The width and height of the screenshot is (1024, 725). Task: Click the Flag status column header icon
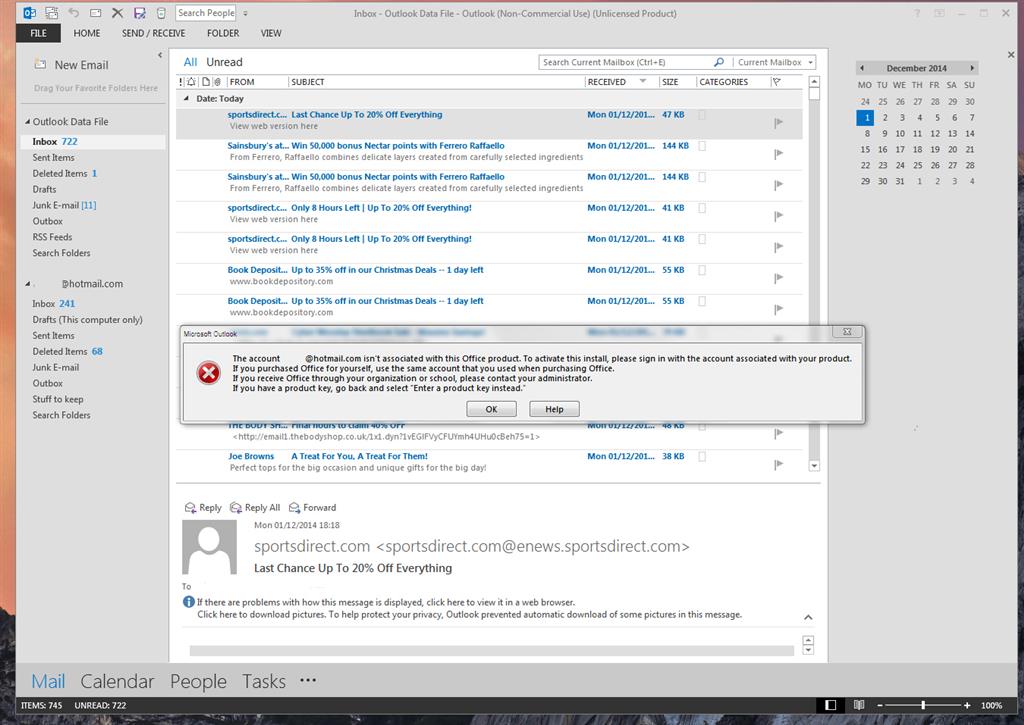coord(776,82)
